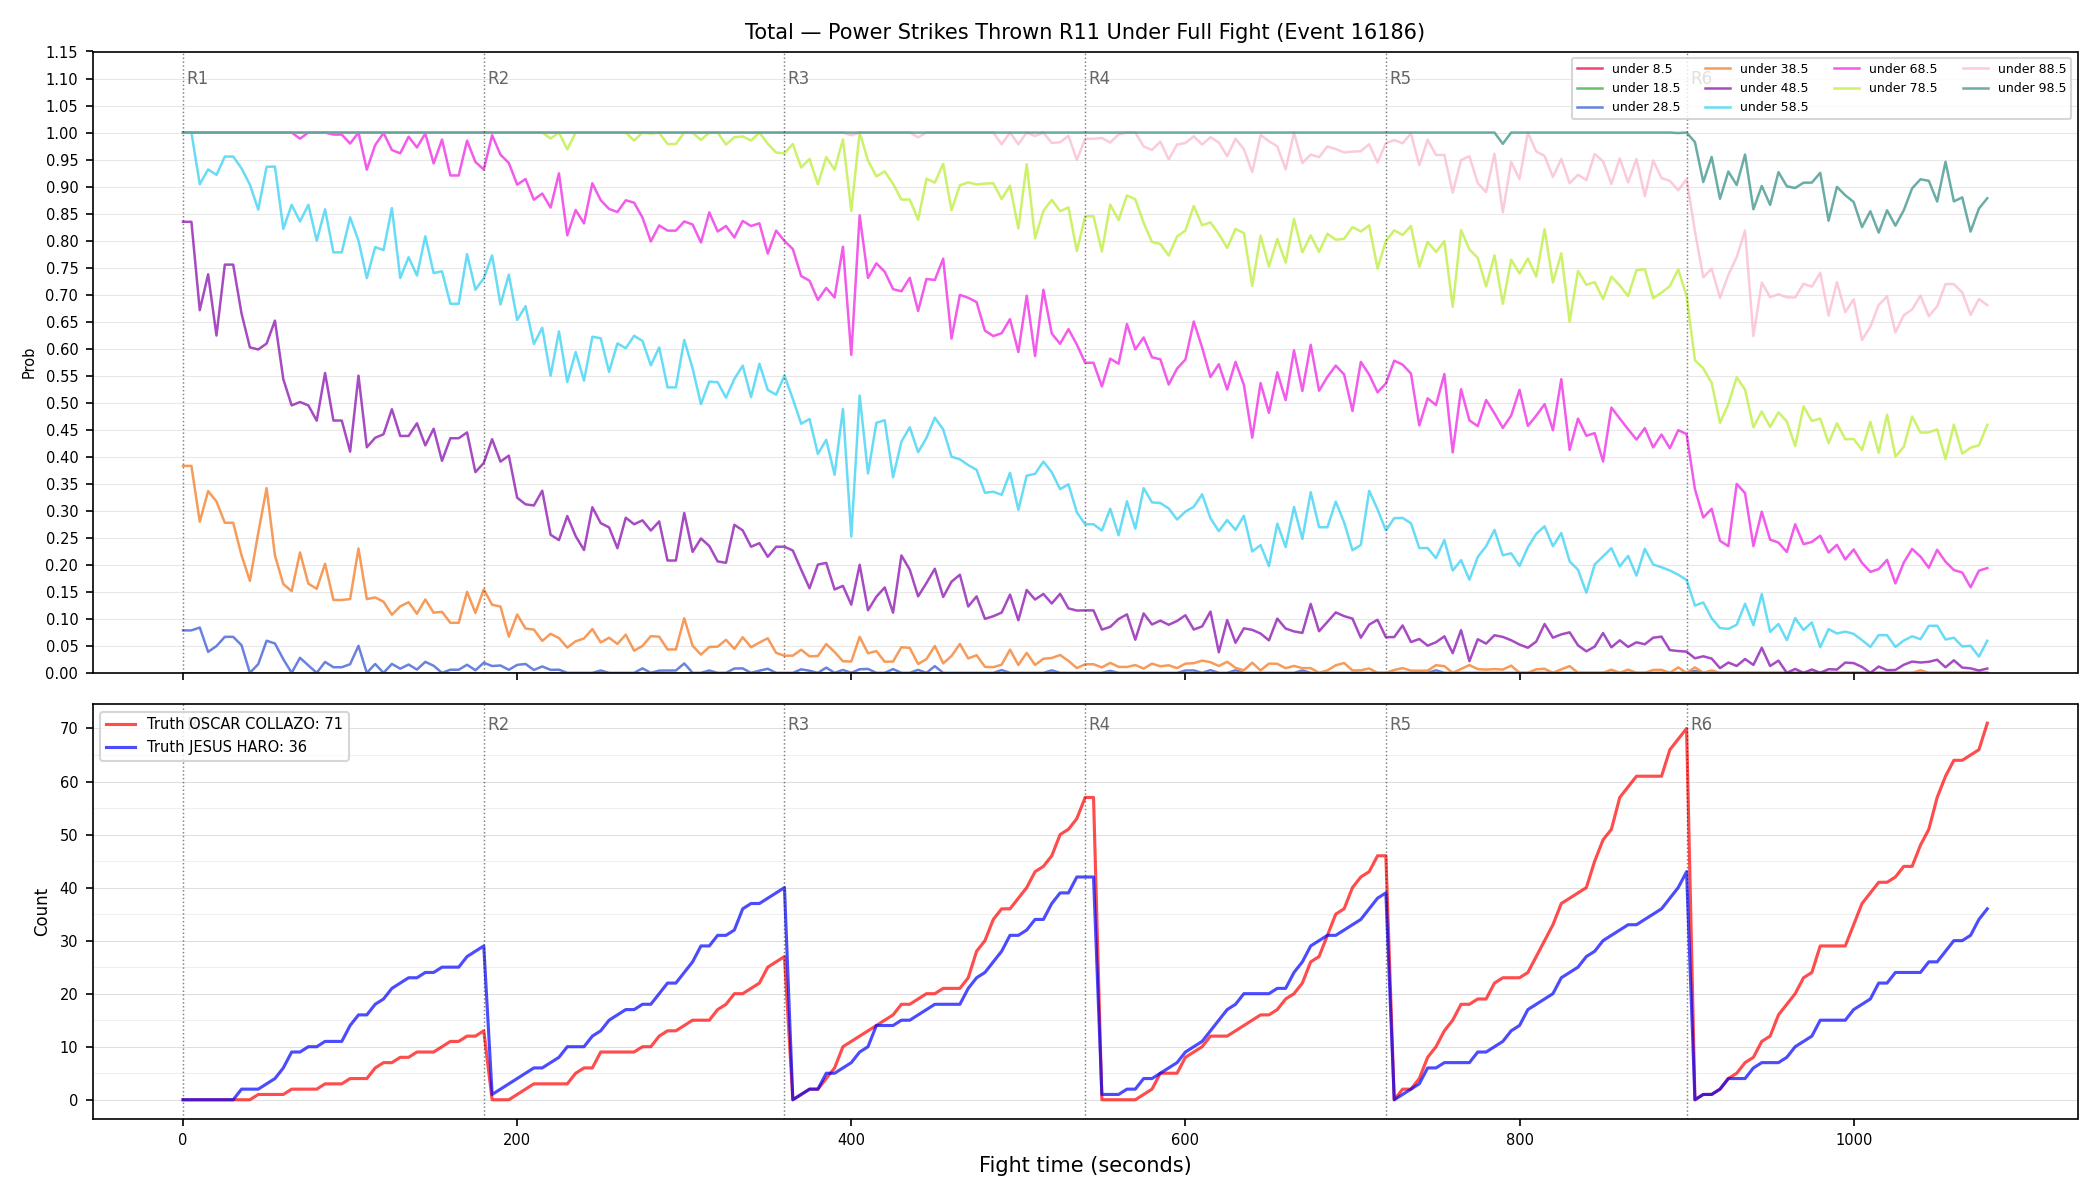Click the R4 round marker in the Prob chart
The height and width of the screenshot is (1200, 2100).
pyautogui.click(x=1099, y=78)
